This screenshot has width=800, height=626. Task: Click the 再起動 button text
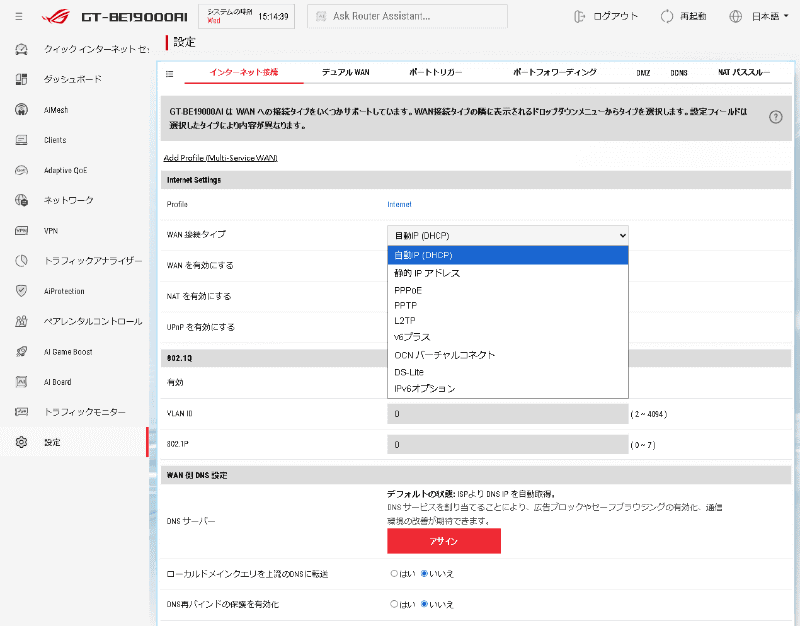point(693,16)
